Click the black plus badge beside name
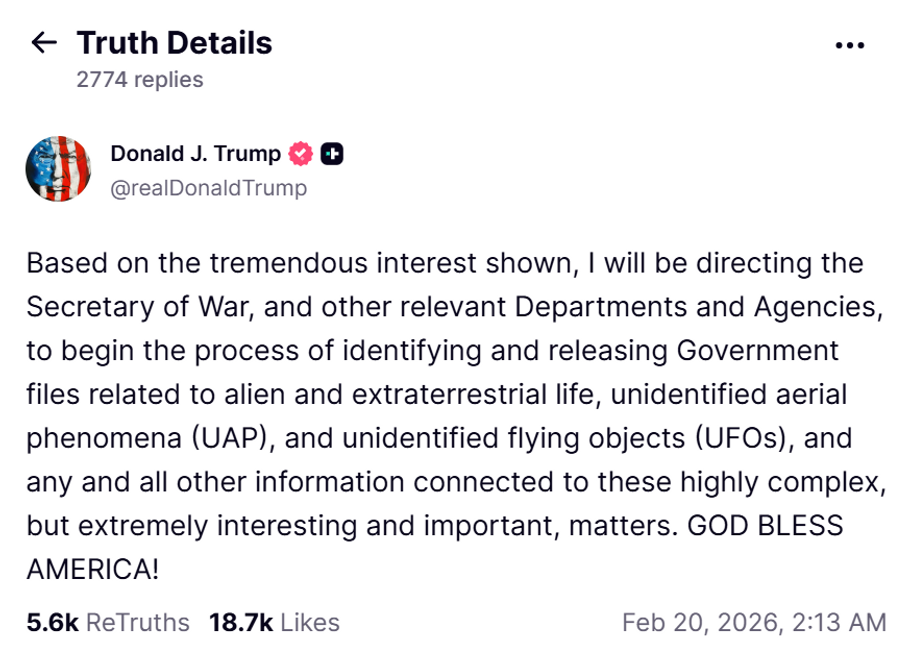Viewport: 910px width, 656px height. tap(333, 154)
